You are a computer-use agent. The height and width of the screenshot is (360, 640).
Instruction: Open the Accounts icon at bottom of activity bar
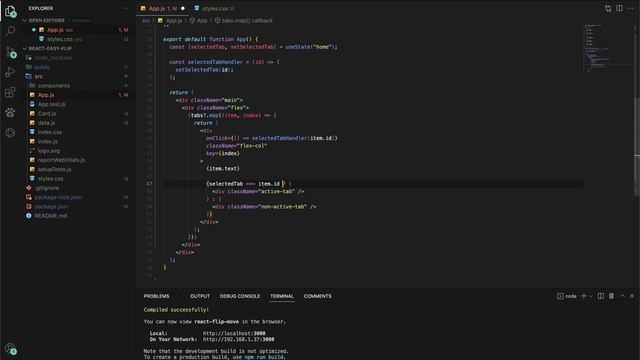(10, 349)
